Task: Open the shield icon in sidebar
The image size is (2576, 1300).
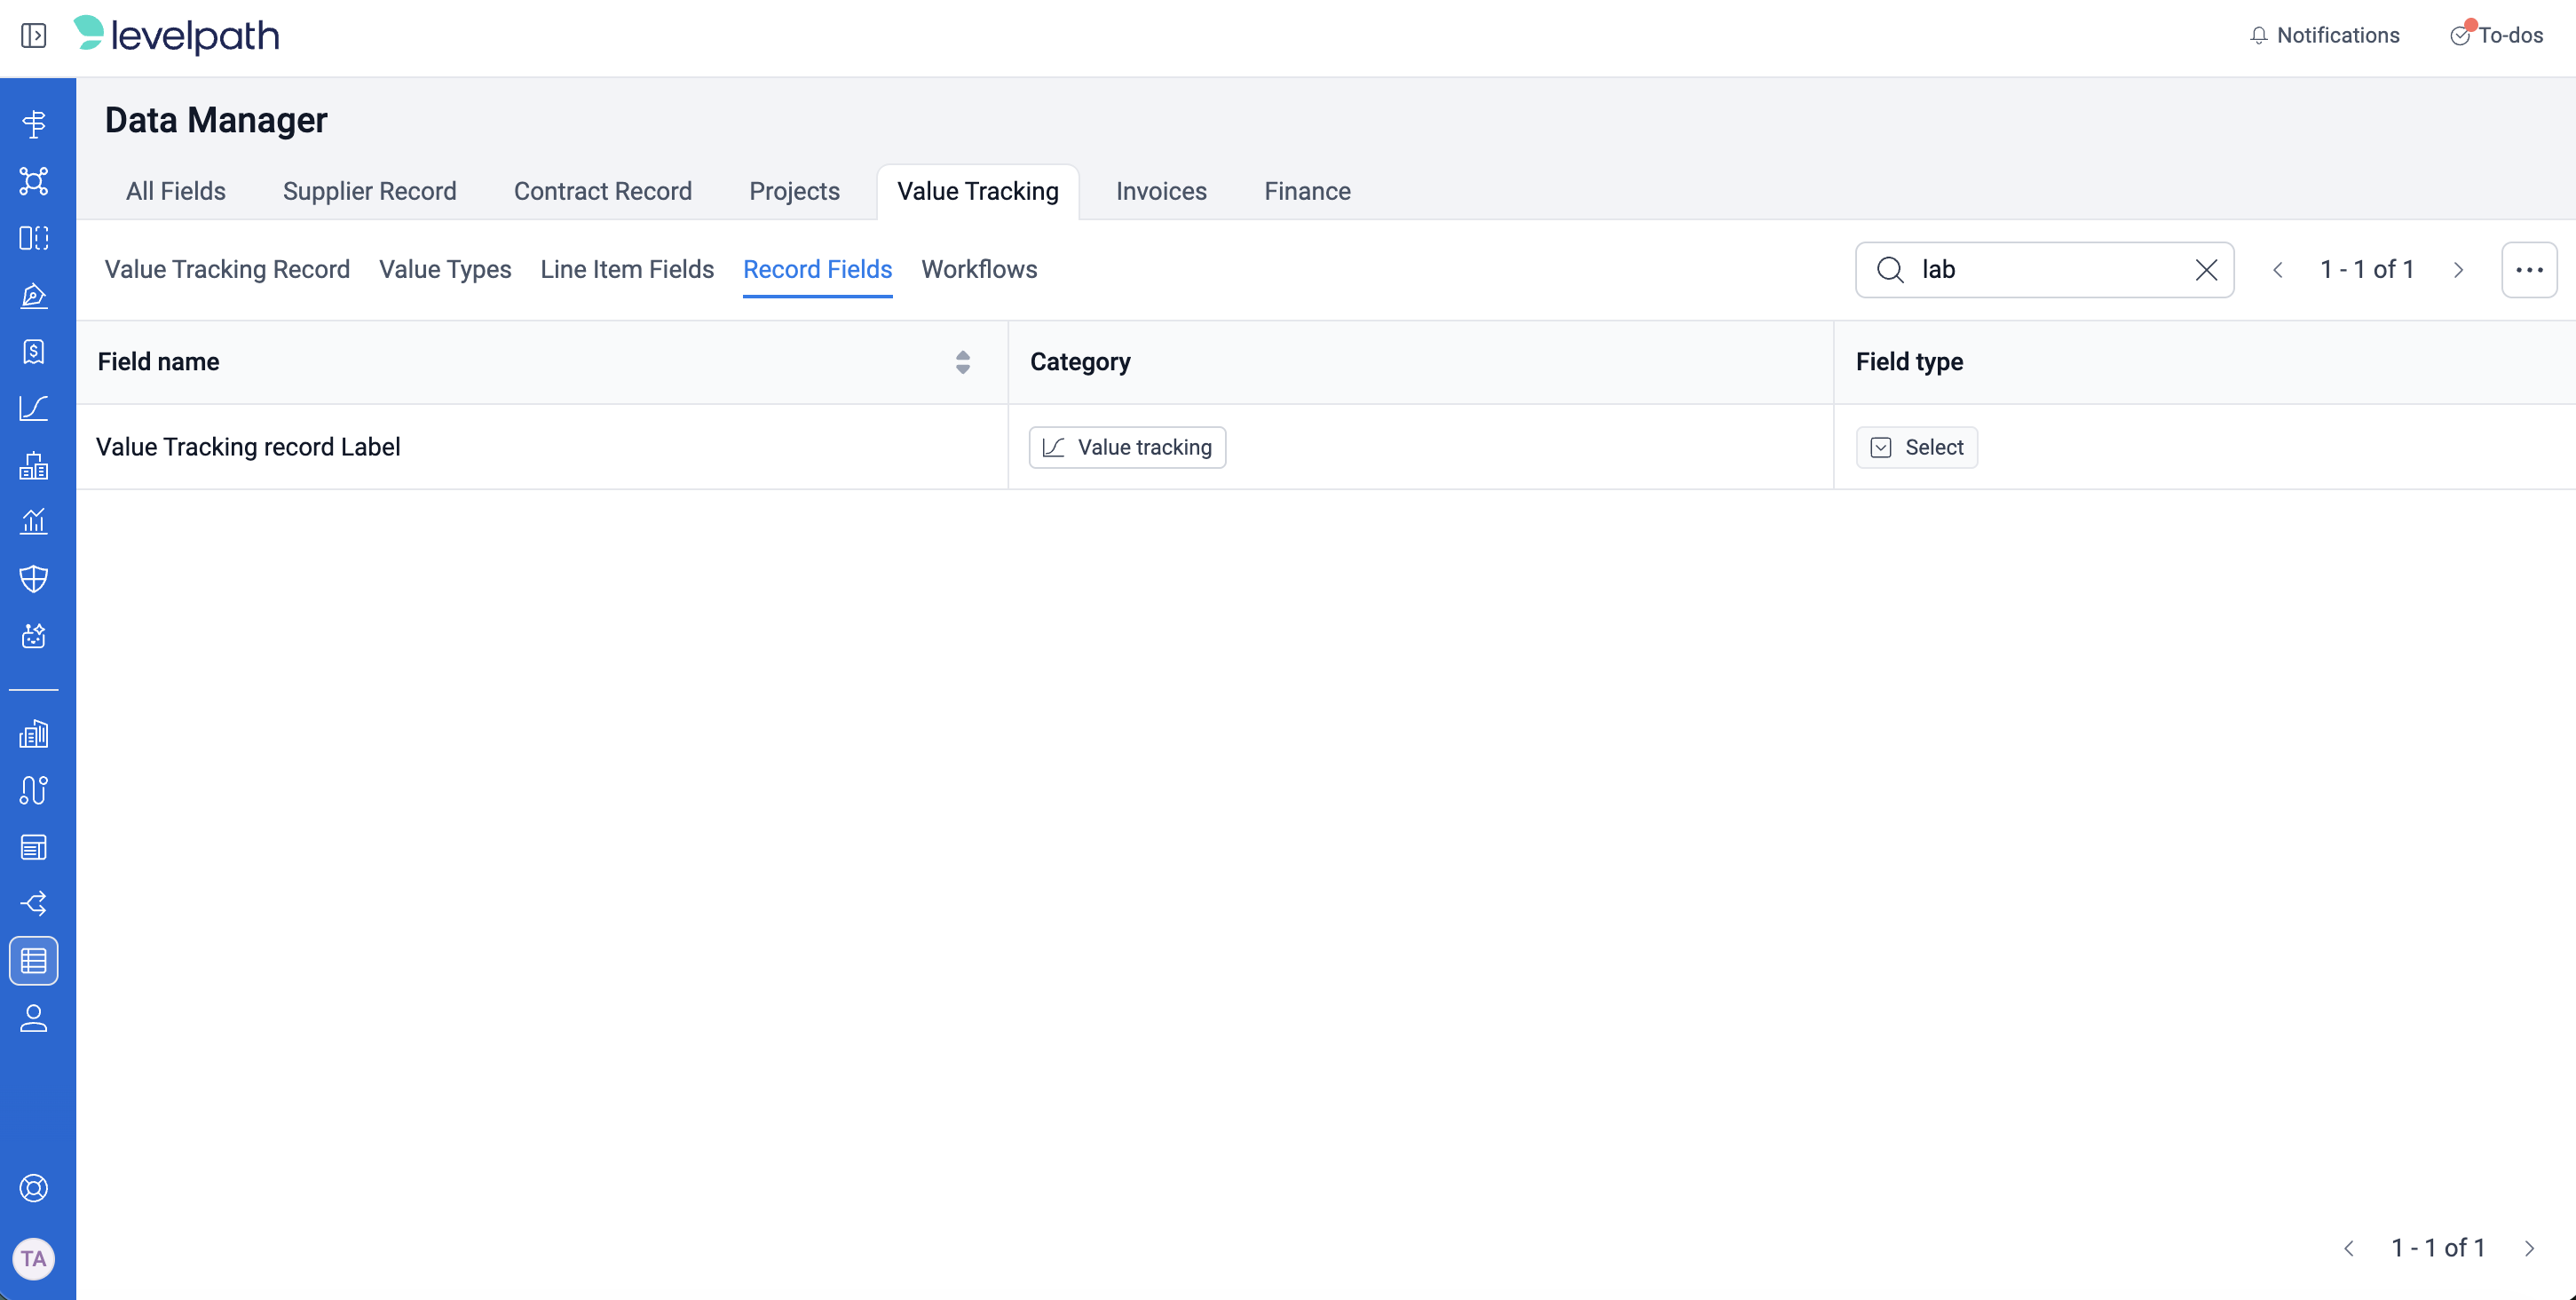Action: coord(34,579)
